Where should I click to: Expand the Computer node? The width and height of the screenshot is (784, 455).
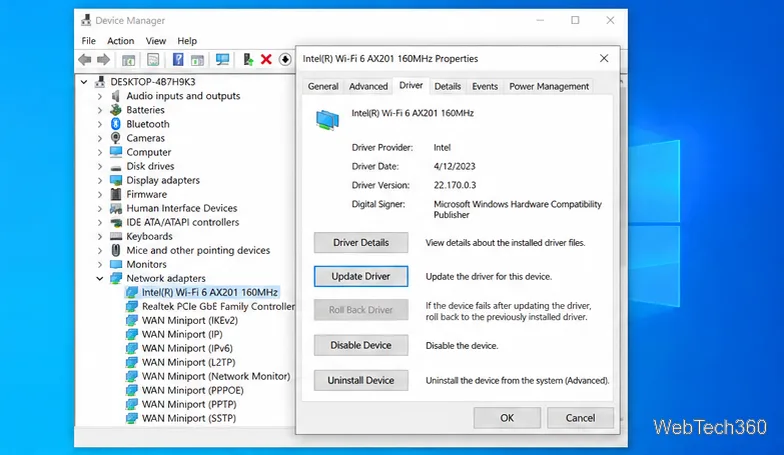[100, 152]
